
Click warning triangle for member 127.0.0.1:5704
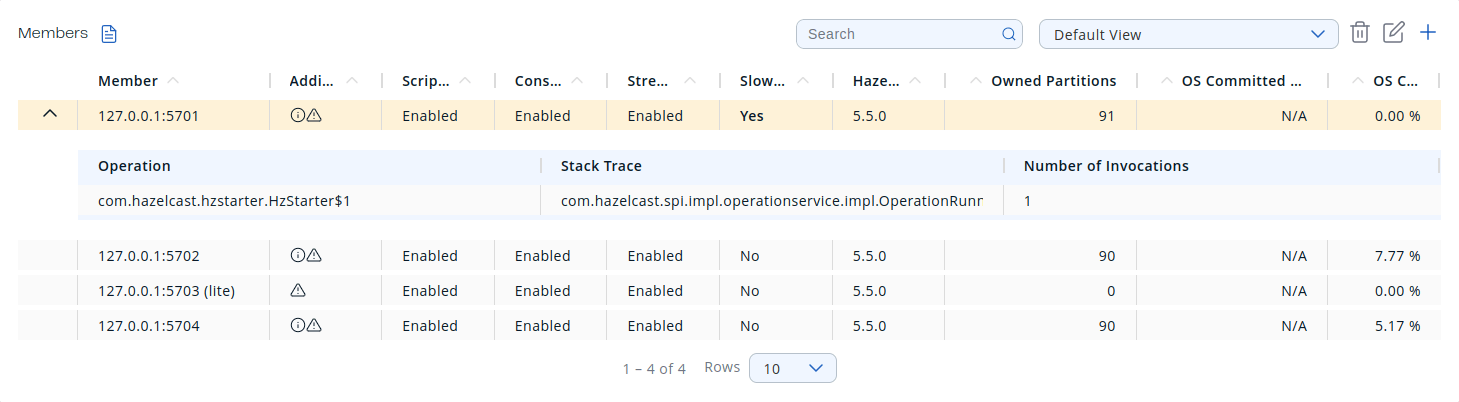314,326
